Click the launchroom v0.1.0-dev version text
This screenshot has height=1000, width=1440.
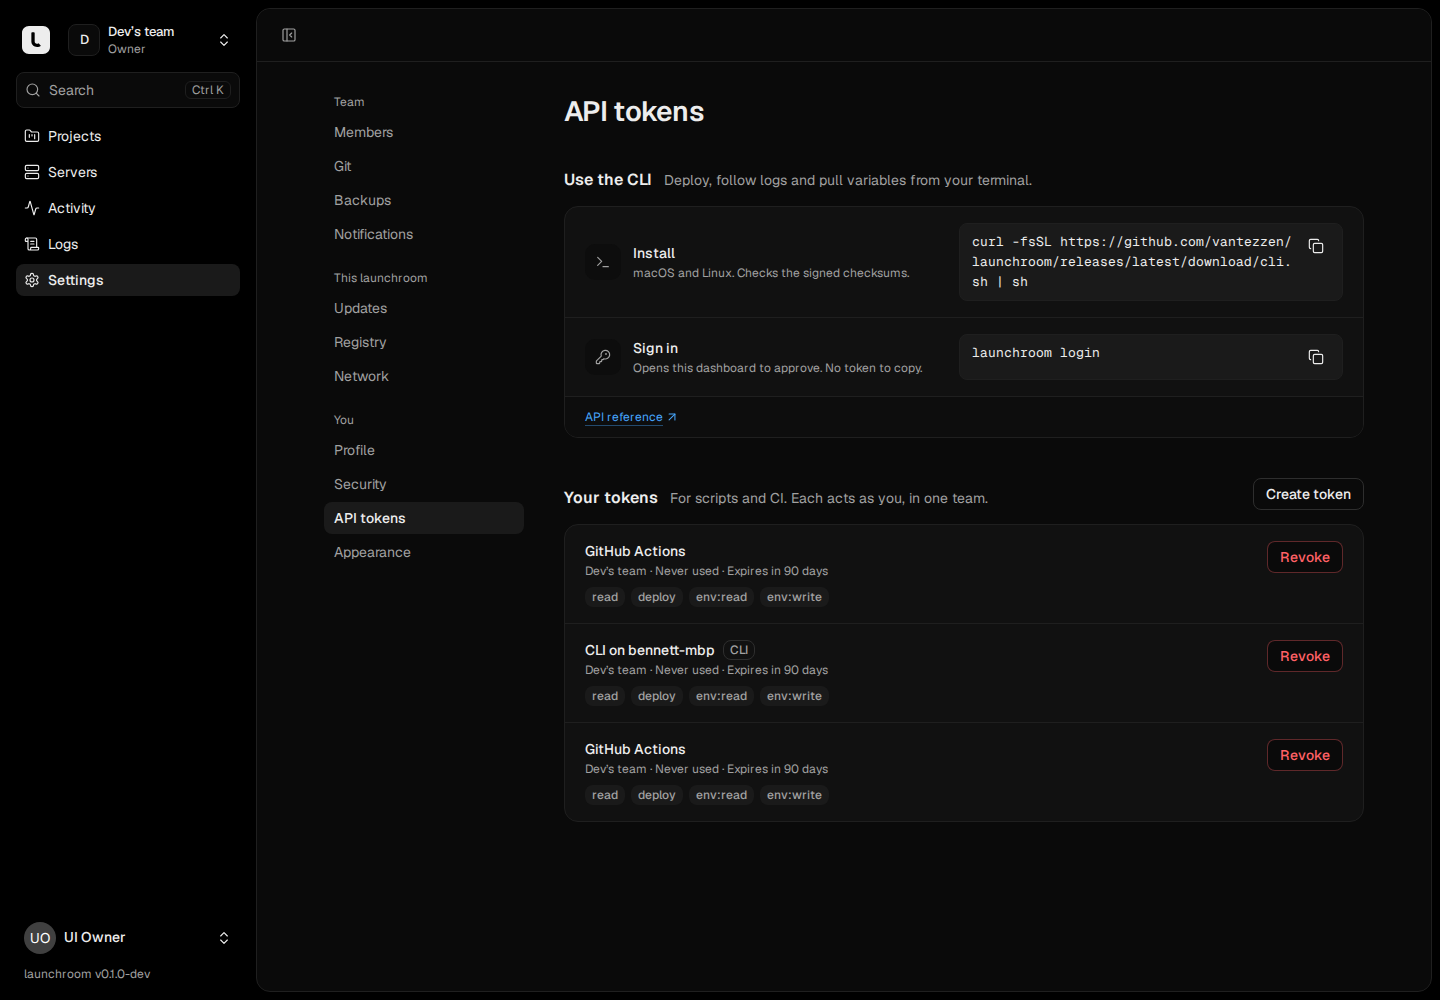pos(87,974)
